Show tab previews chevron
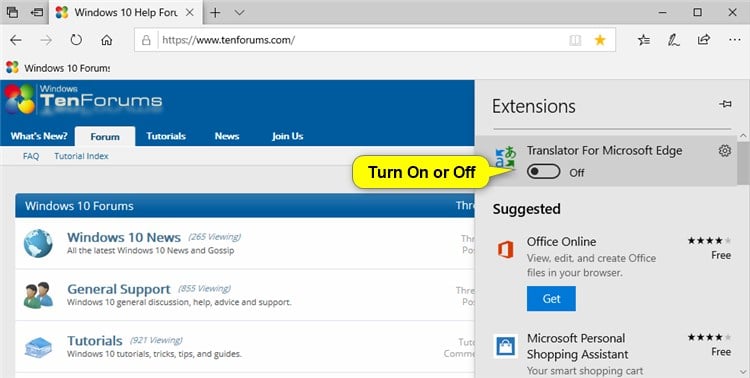Screen dimensions: 750x378 click(240, 12)
